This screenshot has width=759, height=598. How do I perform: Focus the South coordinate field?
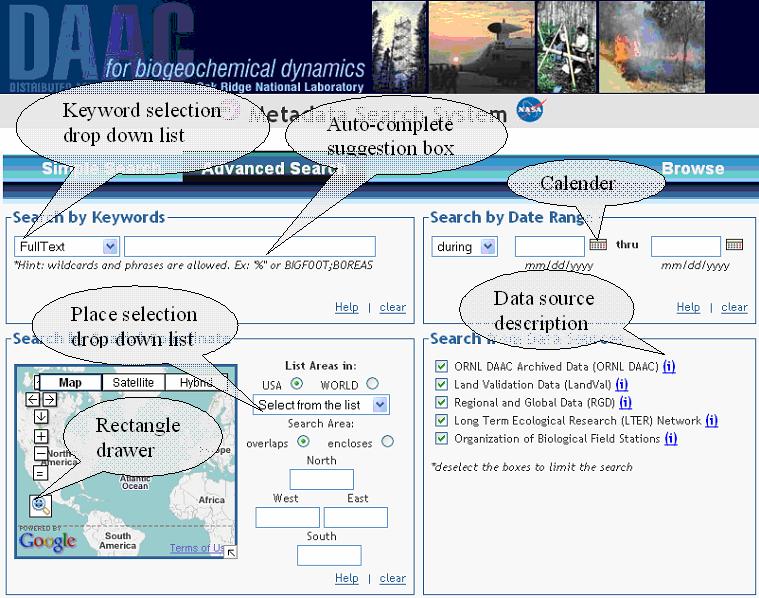(329, 555)
